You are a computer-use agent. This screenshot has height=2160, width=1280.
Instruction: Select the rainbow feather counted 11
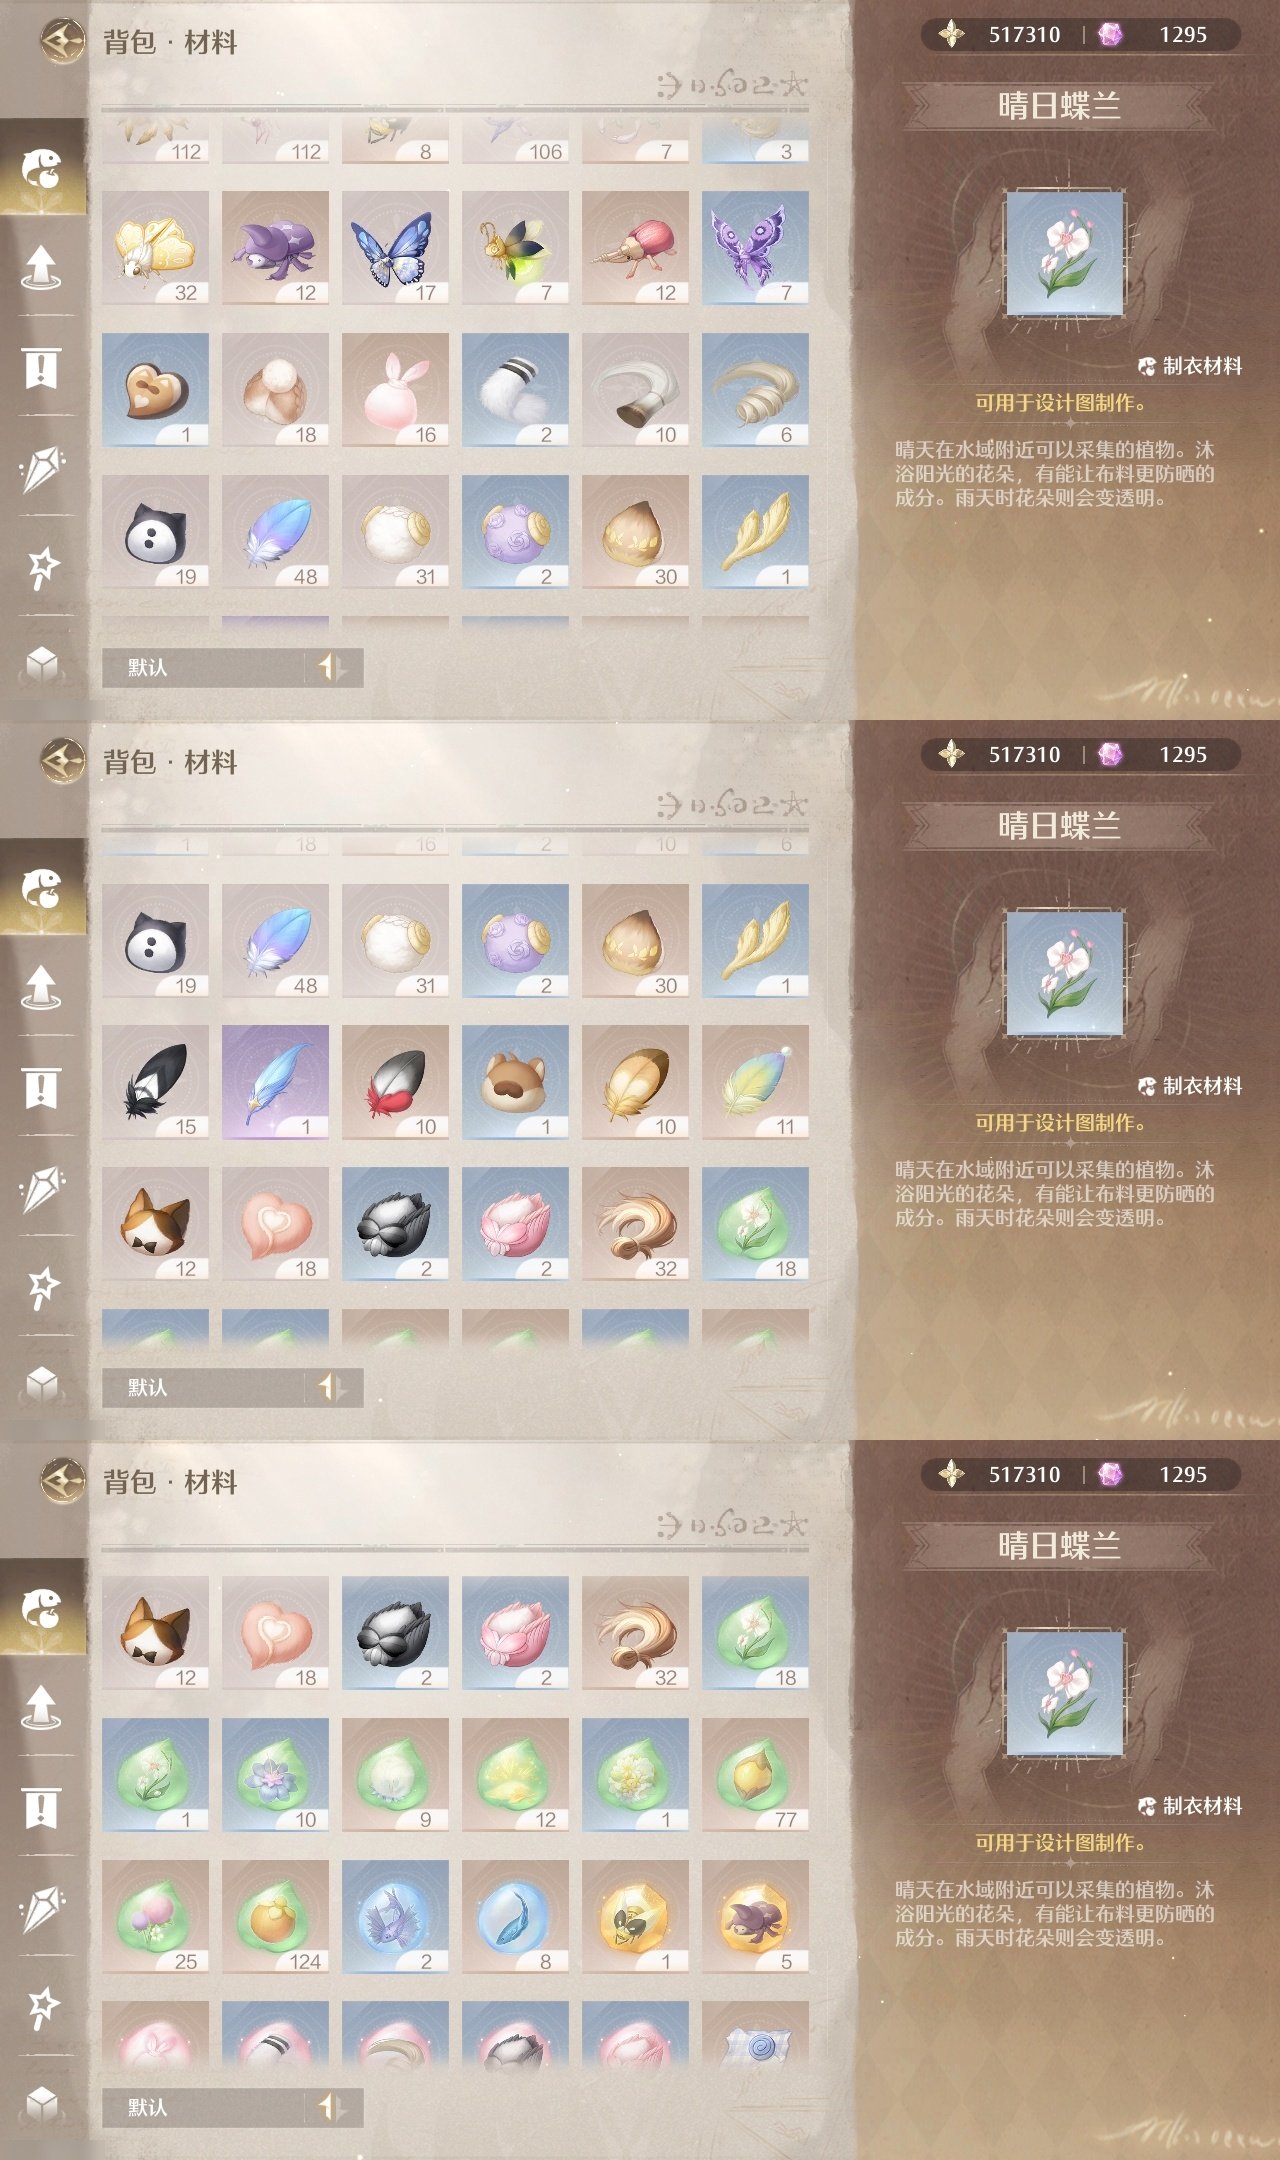pyautogui.click(x=755, y=1082)
